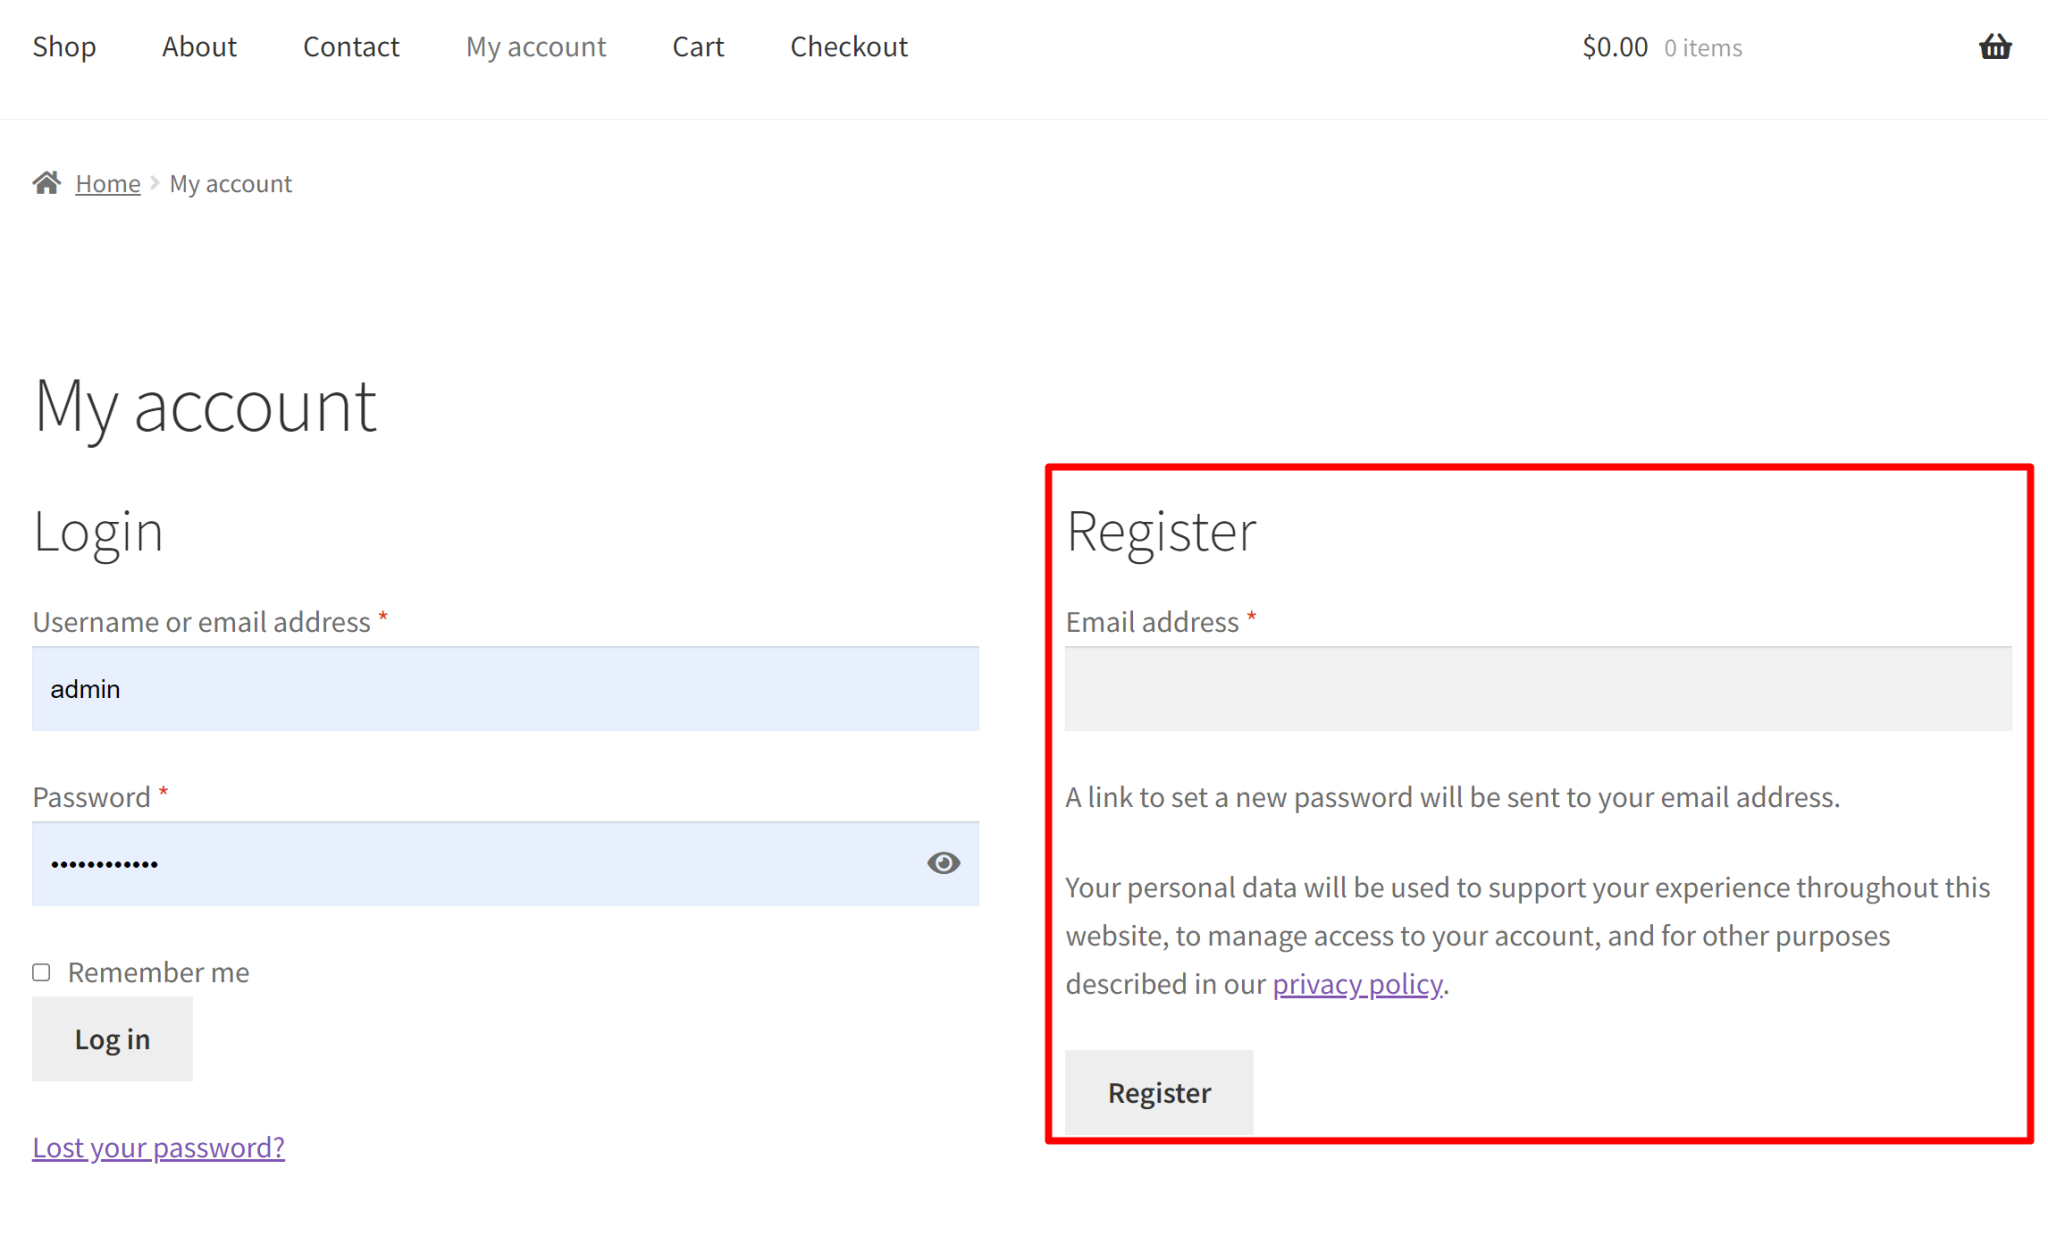Open the shopping basket icon

coord(1995,46)
